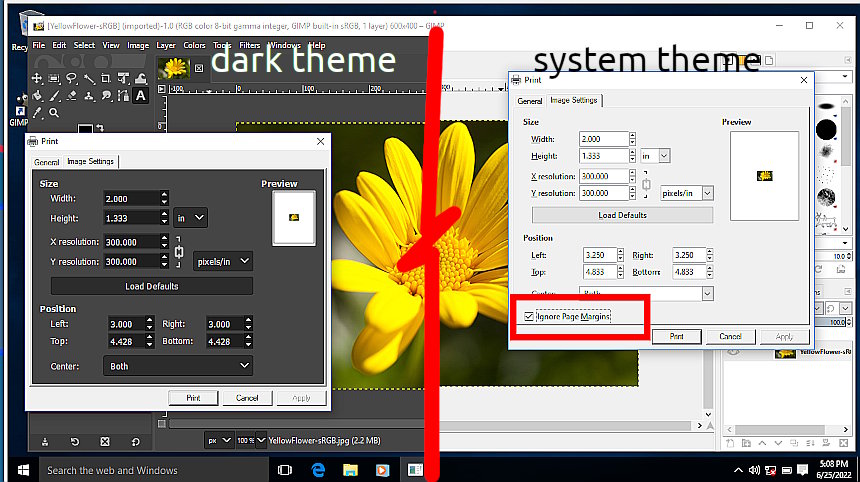Select the Paths tool
The width and height of the screenshot is (860, 482).
[123, 96]
